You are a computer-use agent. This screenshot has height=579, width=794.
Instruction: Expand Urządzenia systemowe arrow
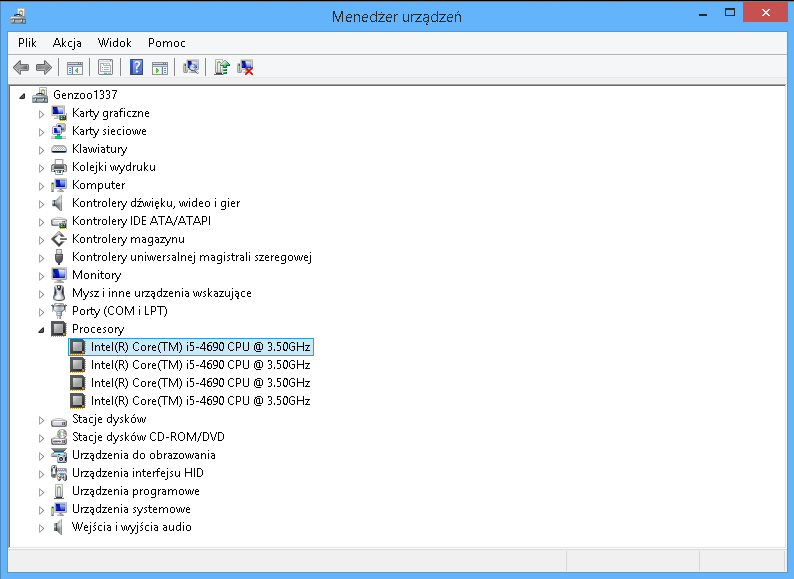pyautogui.click(x=42, y=510)
